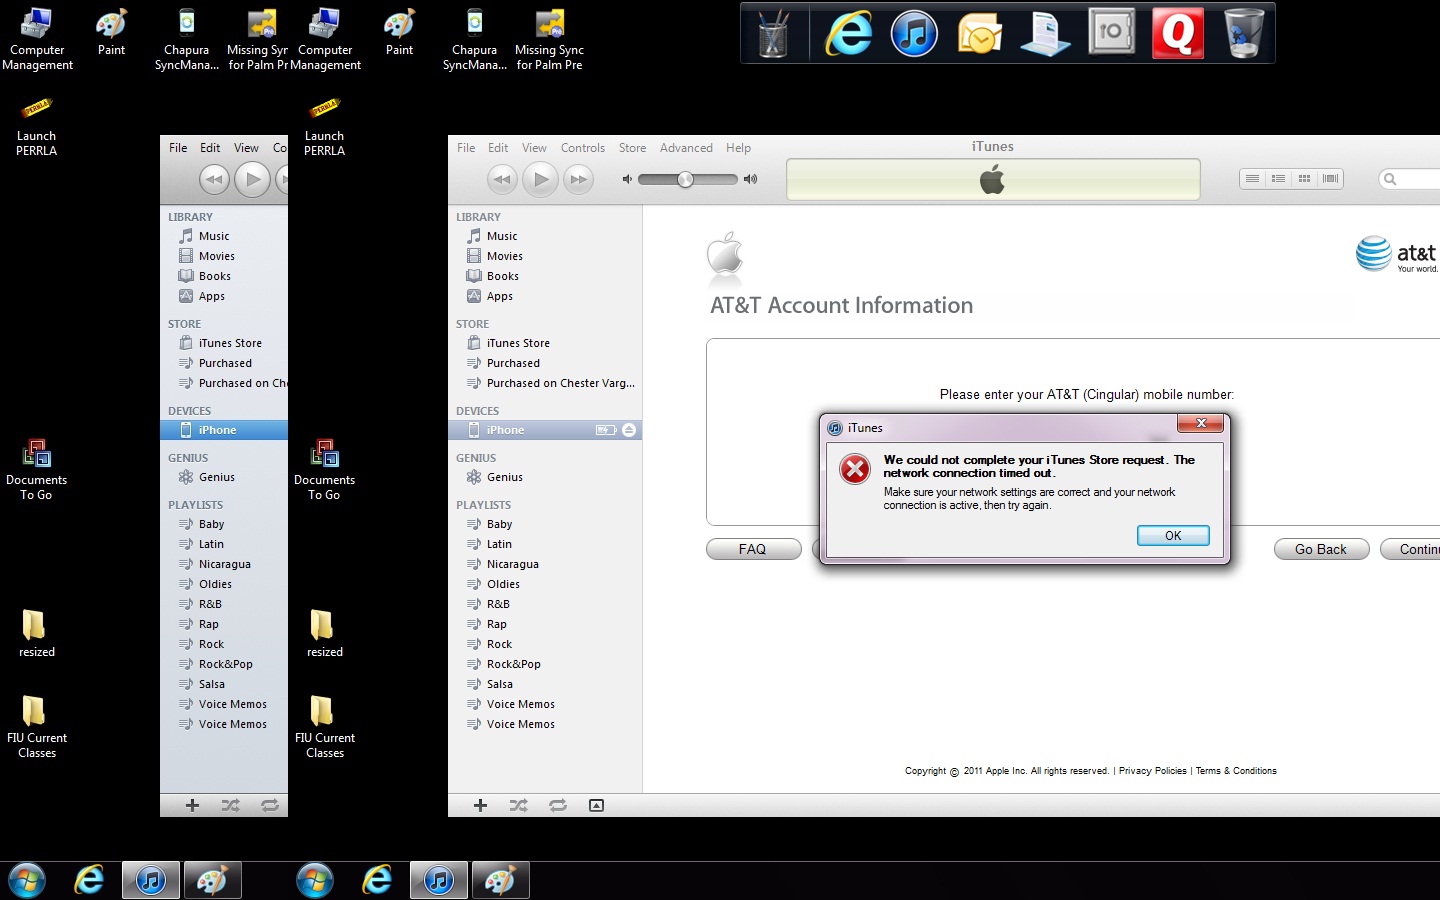This screenshot has height=900, width=1440.
Task: Open the Store menu
Action: click(x=632, y=148)
